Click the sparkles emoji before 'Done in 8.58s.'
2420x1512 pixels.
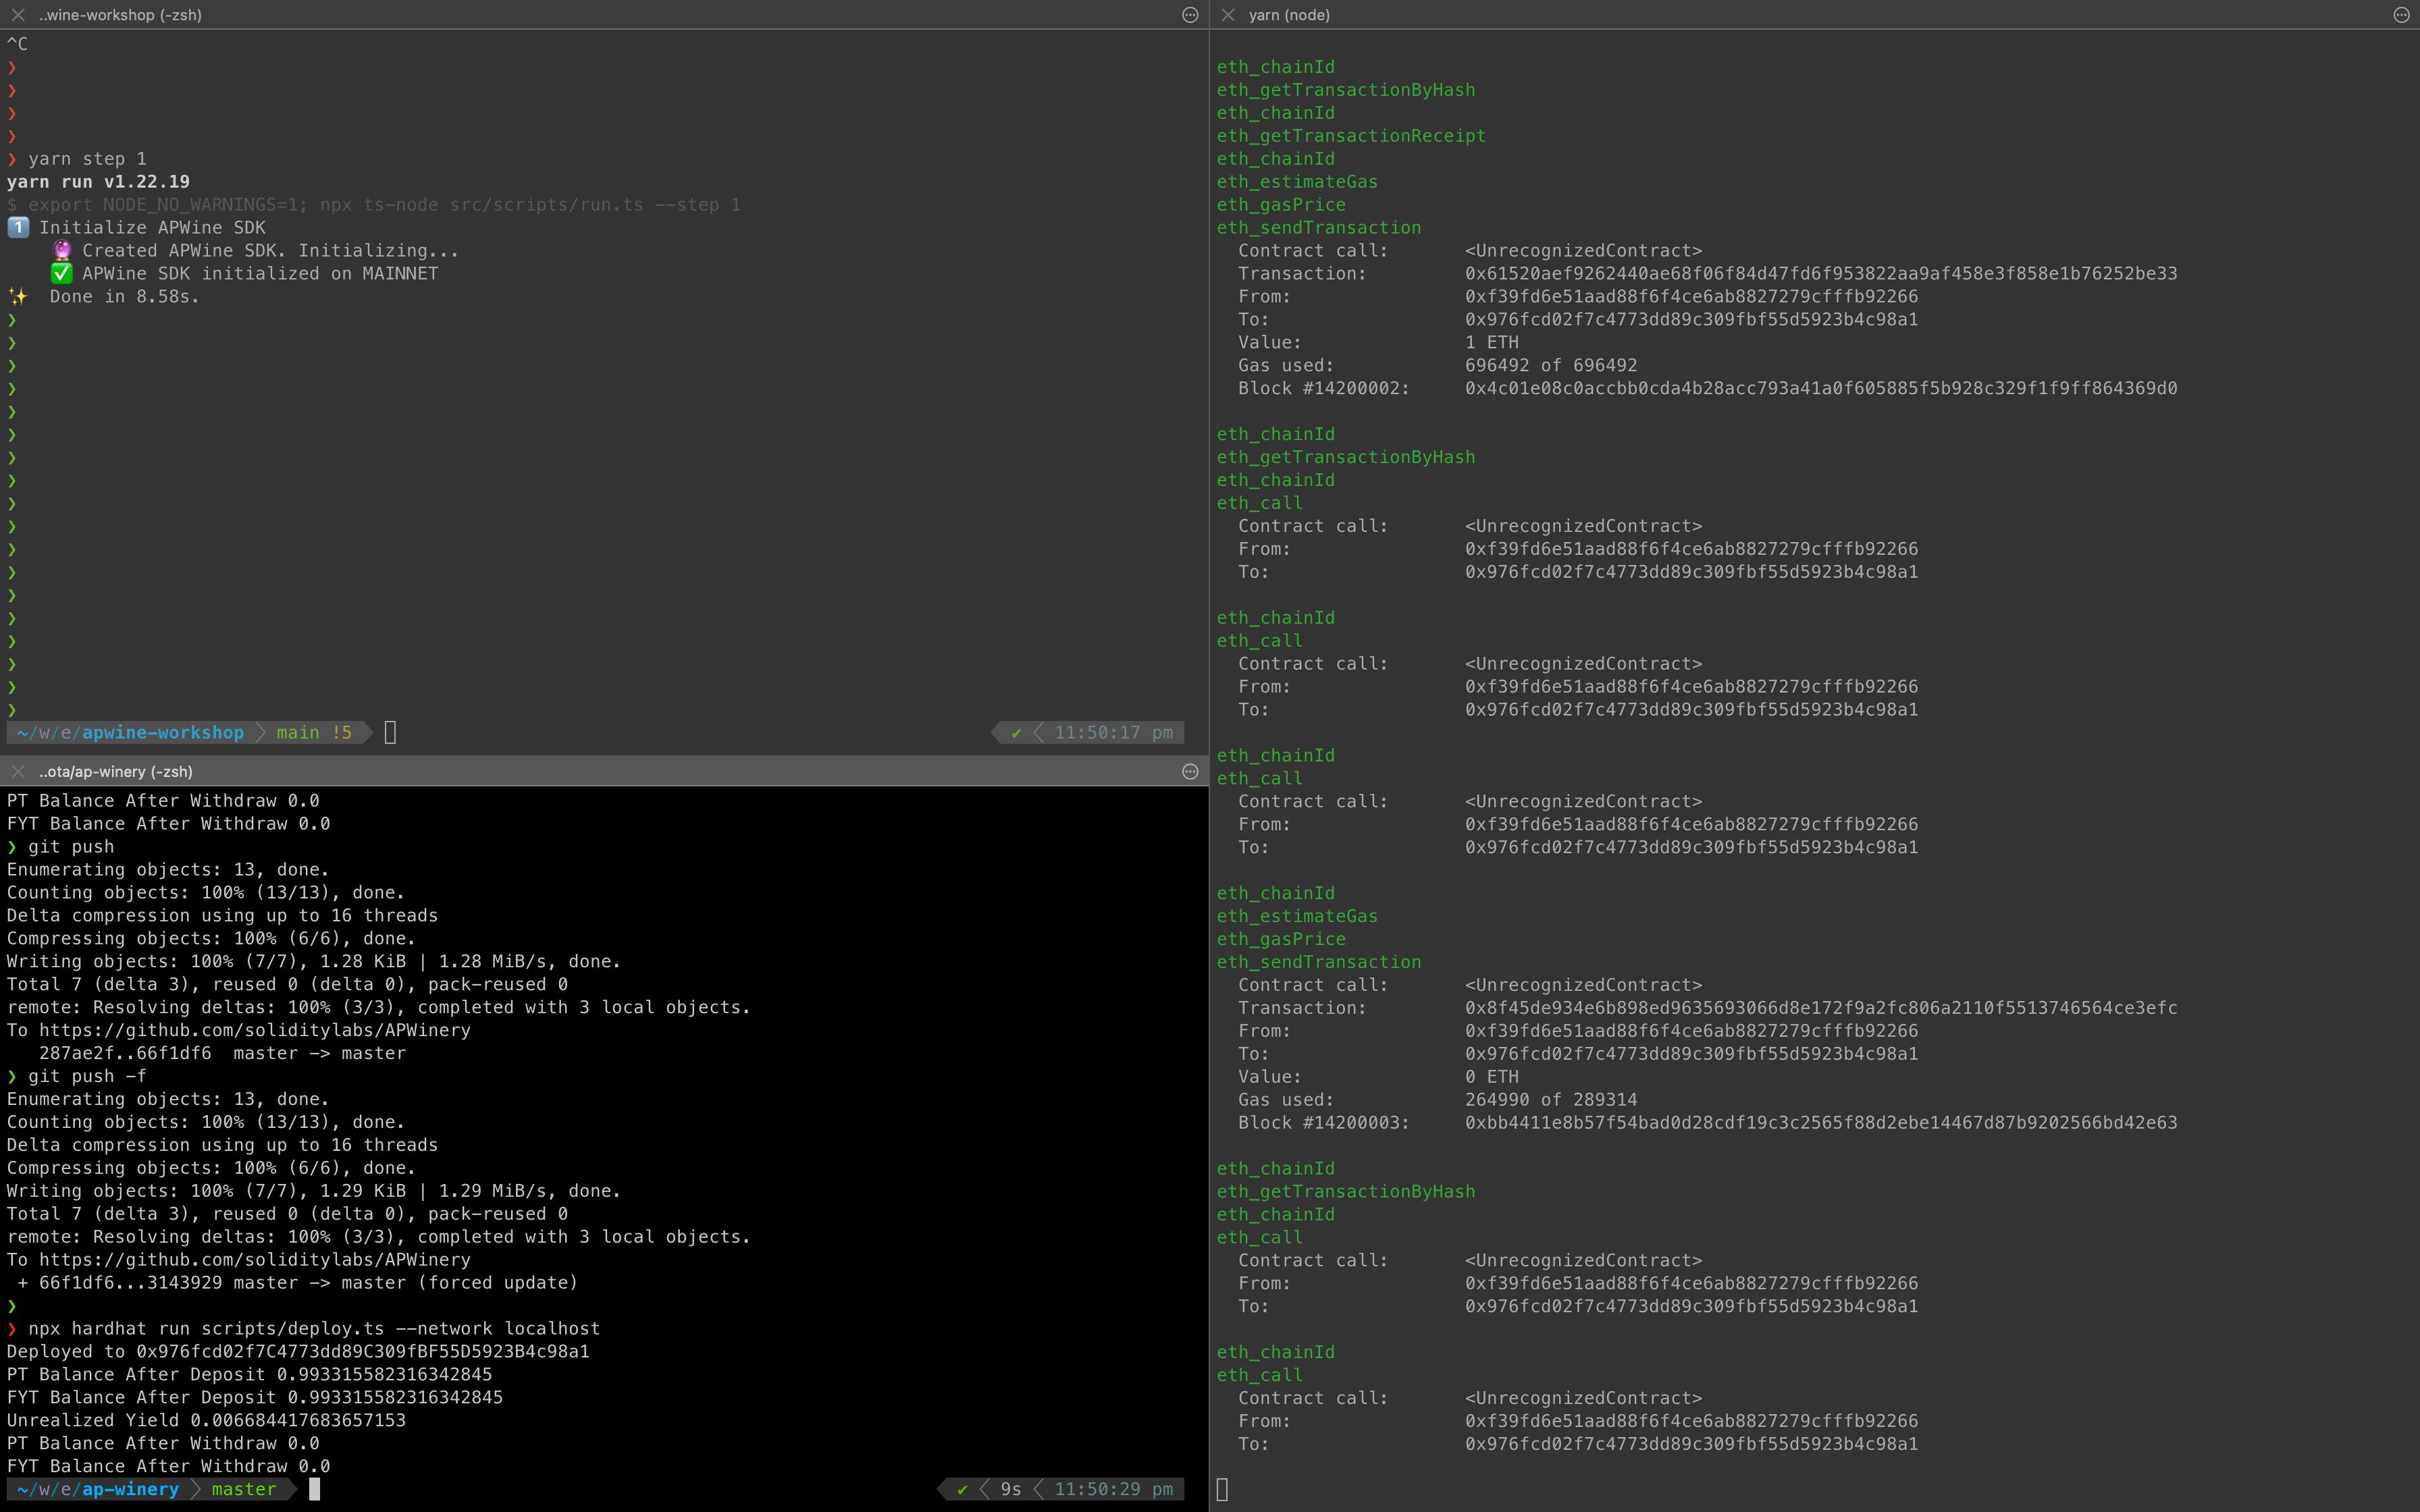coord(18,296)
